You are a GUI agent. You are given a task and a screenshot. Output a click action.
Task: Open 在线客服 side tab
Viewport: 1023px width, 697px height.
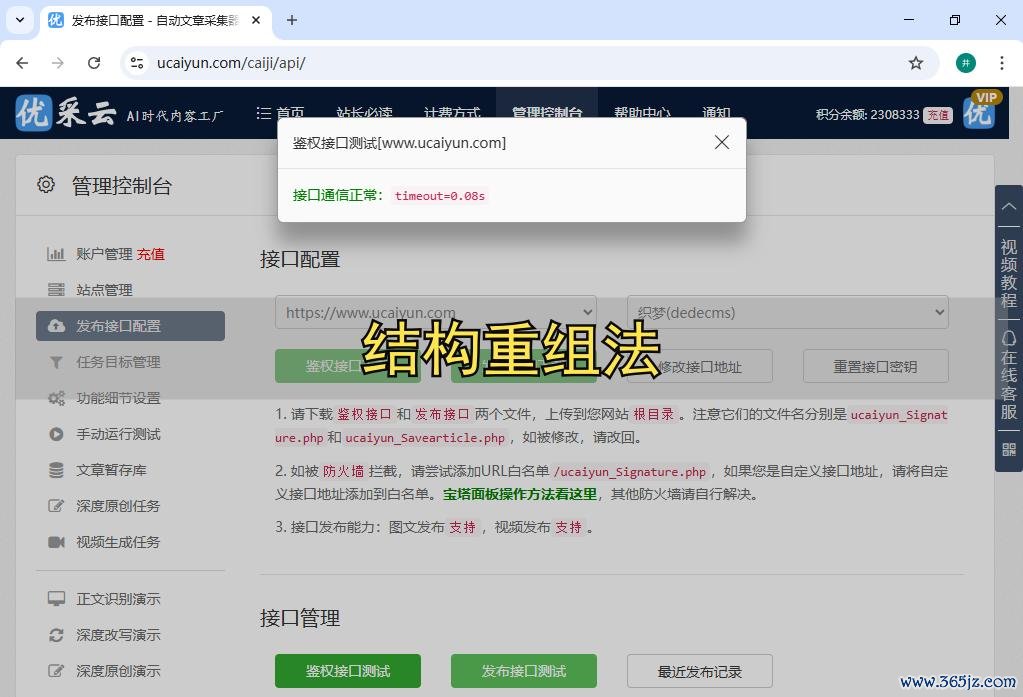1009,375
